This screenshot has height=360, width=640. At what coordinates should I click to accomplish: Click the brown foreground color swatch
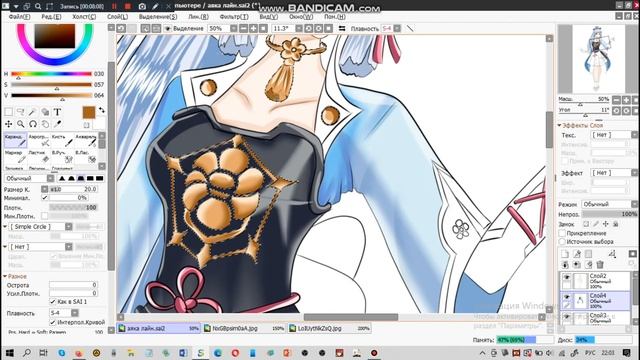(89, 112)
